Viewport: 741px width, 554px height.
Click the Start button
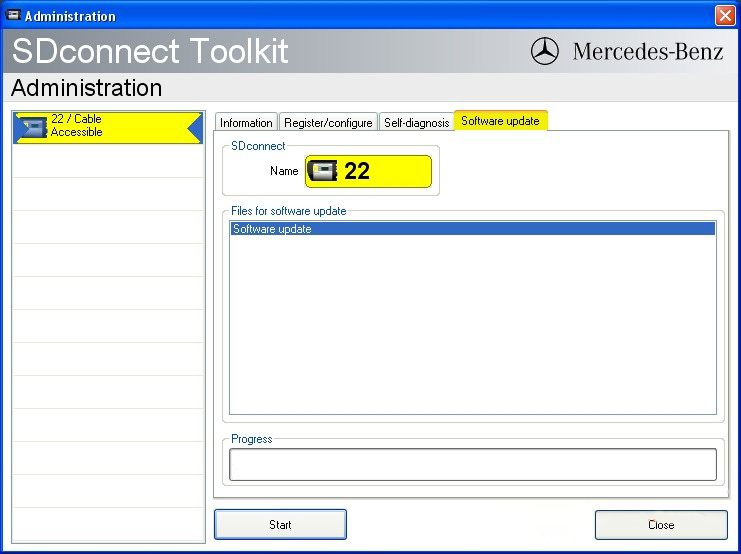click(280, 524)
